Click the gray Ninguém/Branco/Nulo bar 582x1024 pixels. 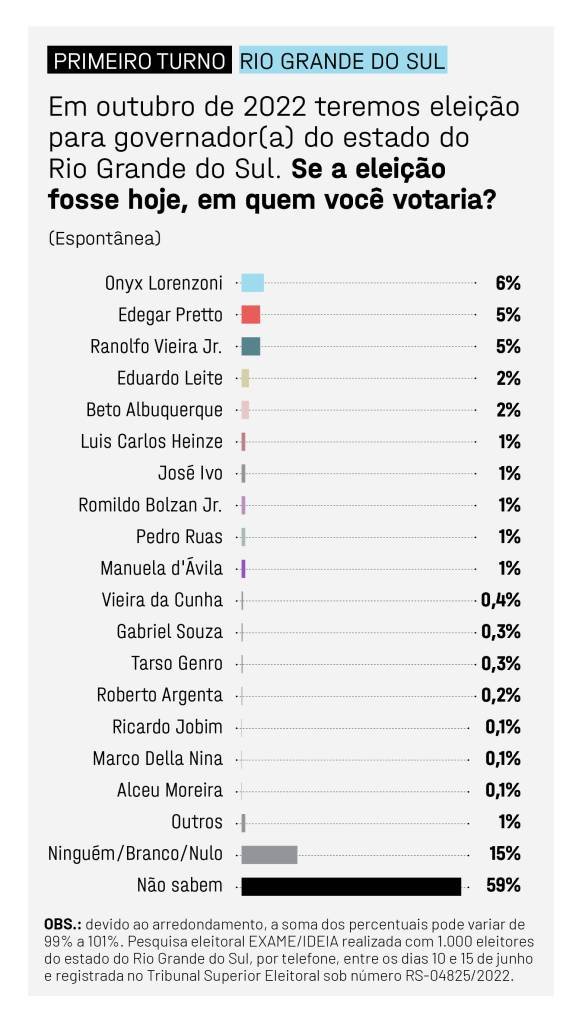[269, 854]
